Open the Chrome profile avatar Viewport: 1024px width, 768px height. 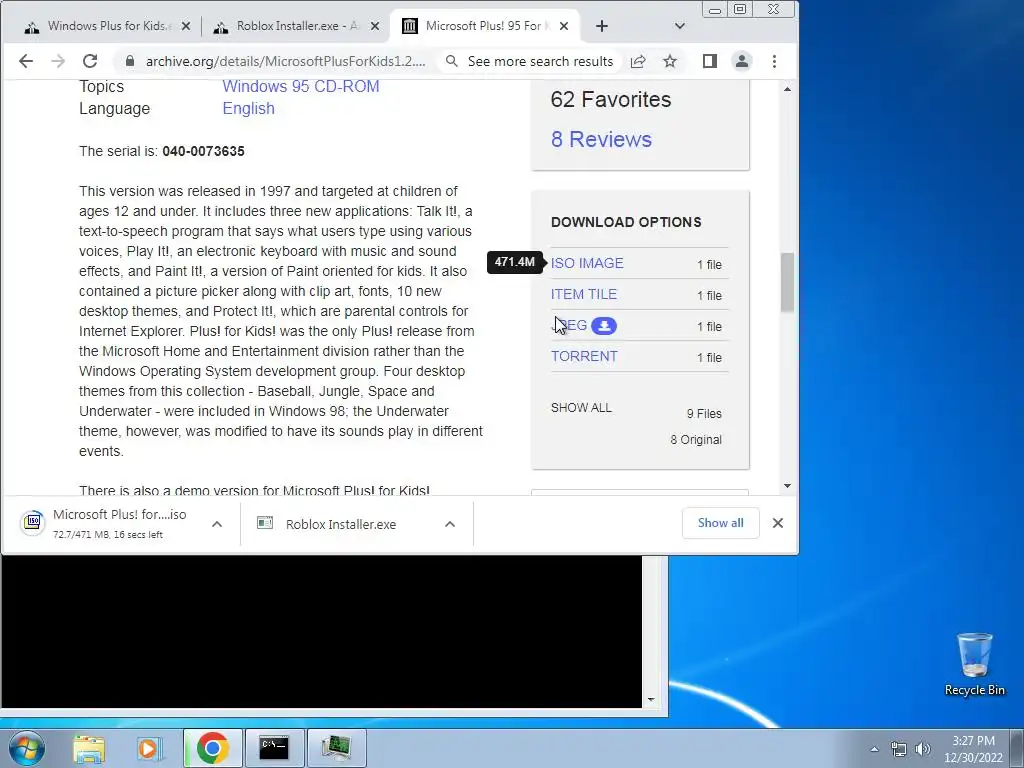(x=742, y=61)
